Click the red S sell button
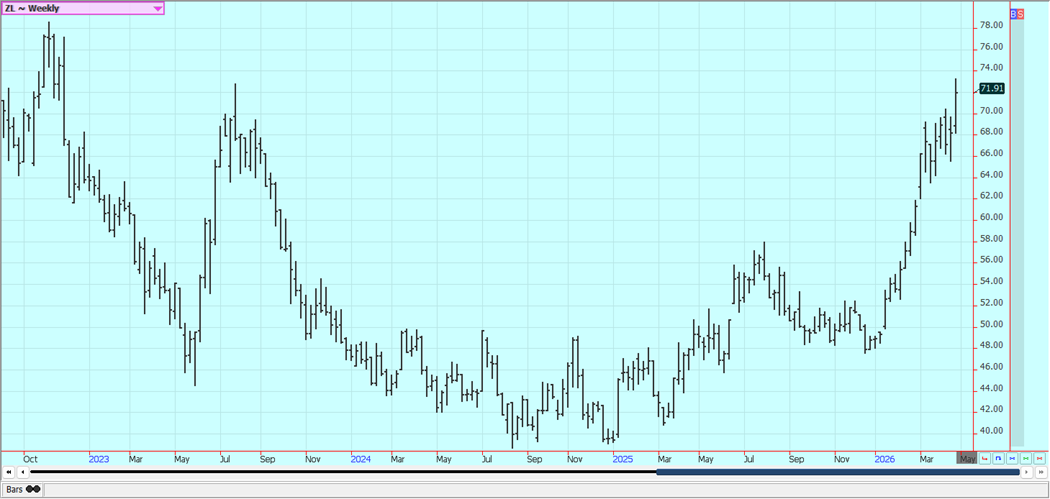Image resolution: width=1050 pixels, height=499 pixels. (1020, 14)
